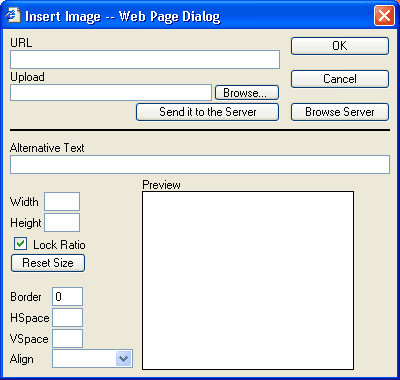Click the Height input box
The width and height of the screenshot is (400, 380).
(x=62, y=223)
